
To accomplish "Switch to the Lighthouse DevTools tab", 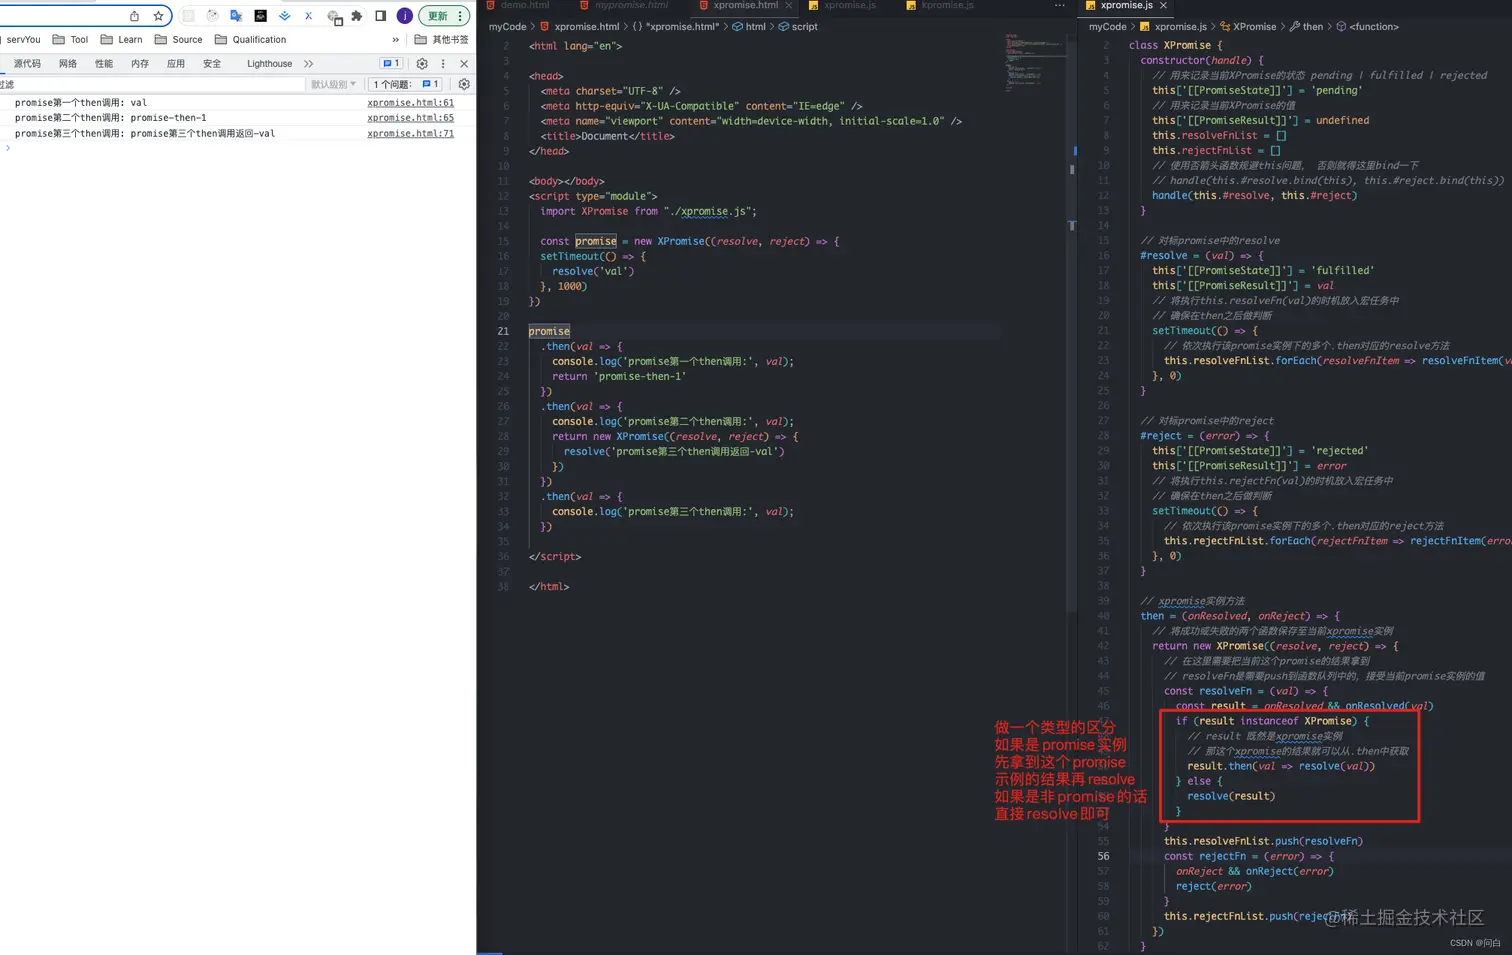I will pos(269,63).
